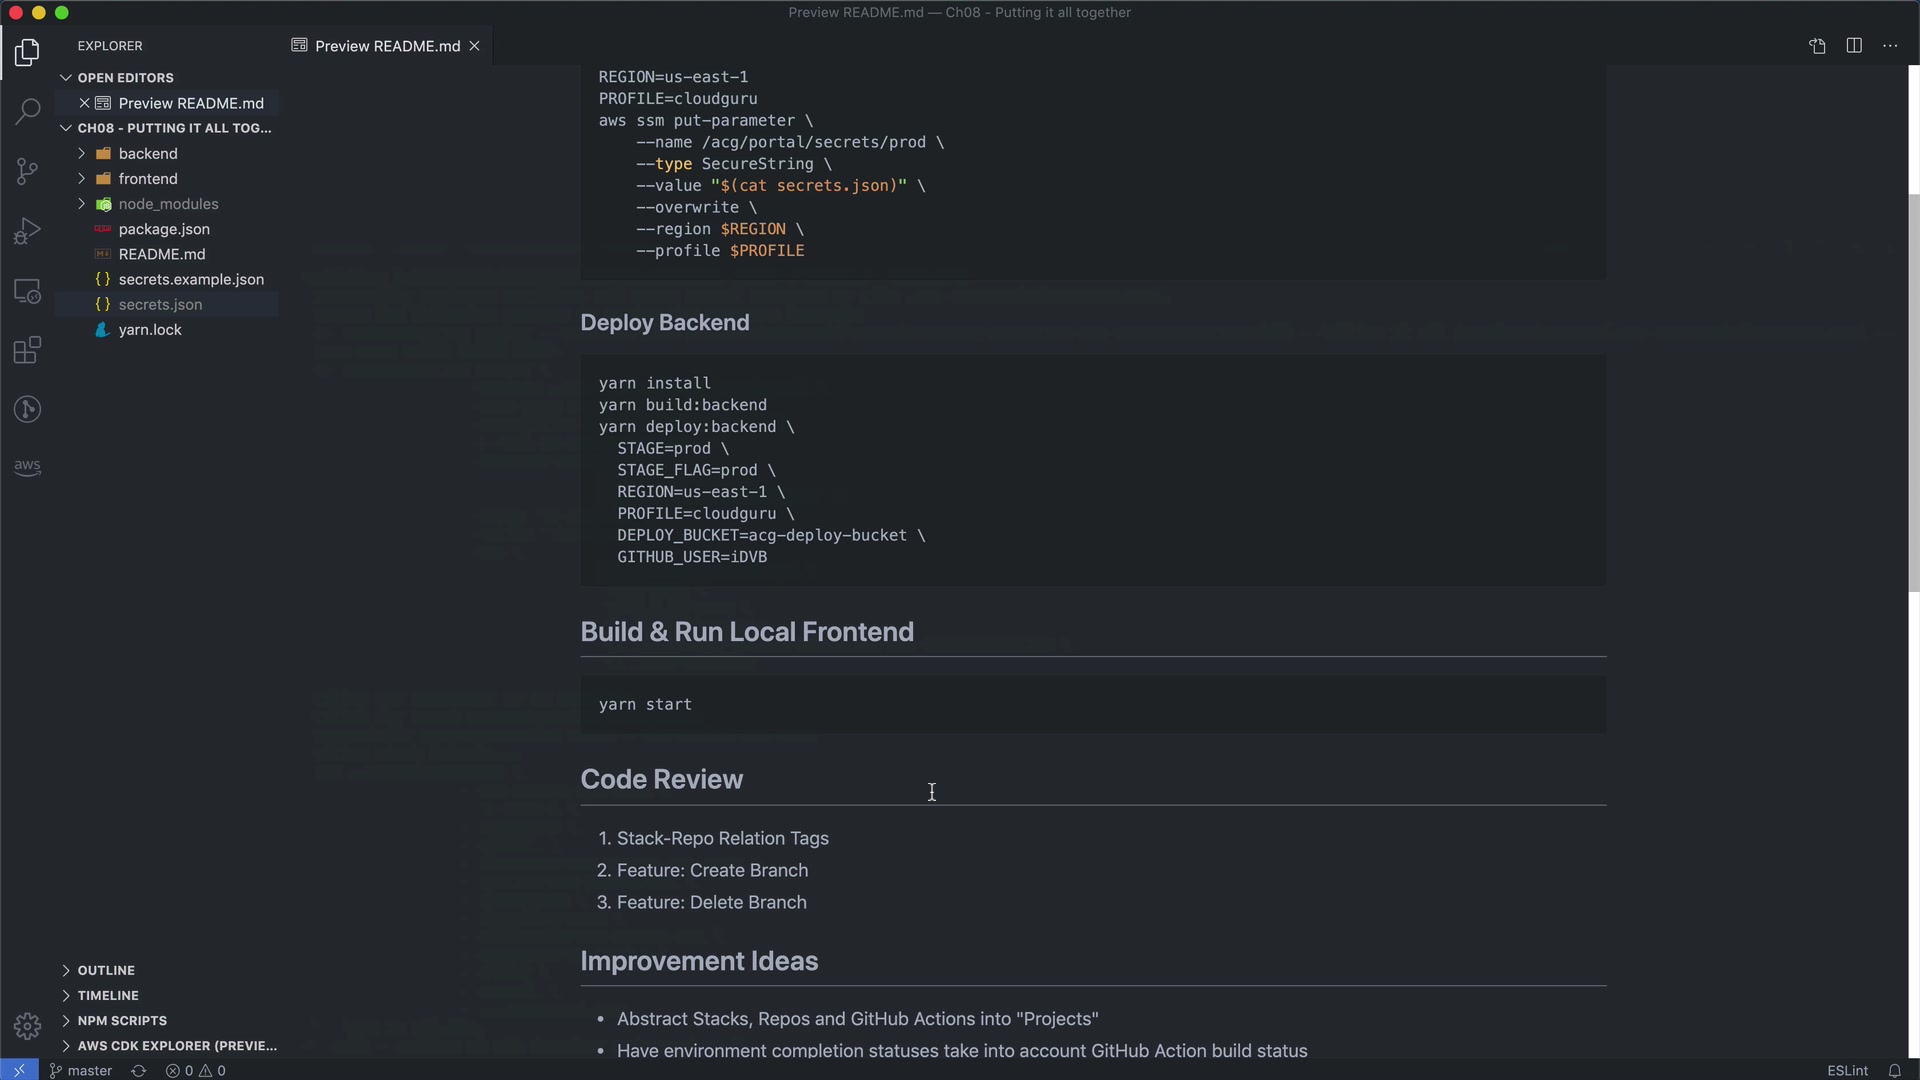Expand the frontend folder
Viewport: 1920px width, 1080px height.
coord(147,178)
